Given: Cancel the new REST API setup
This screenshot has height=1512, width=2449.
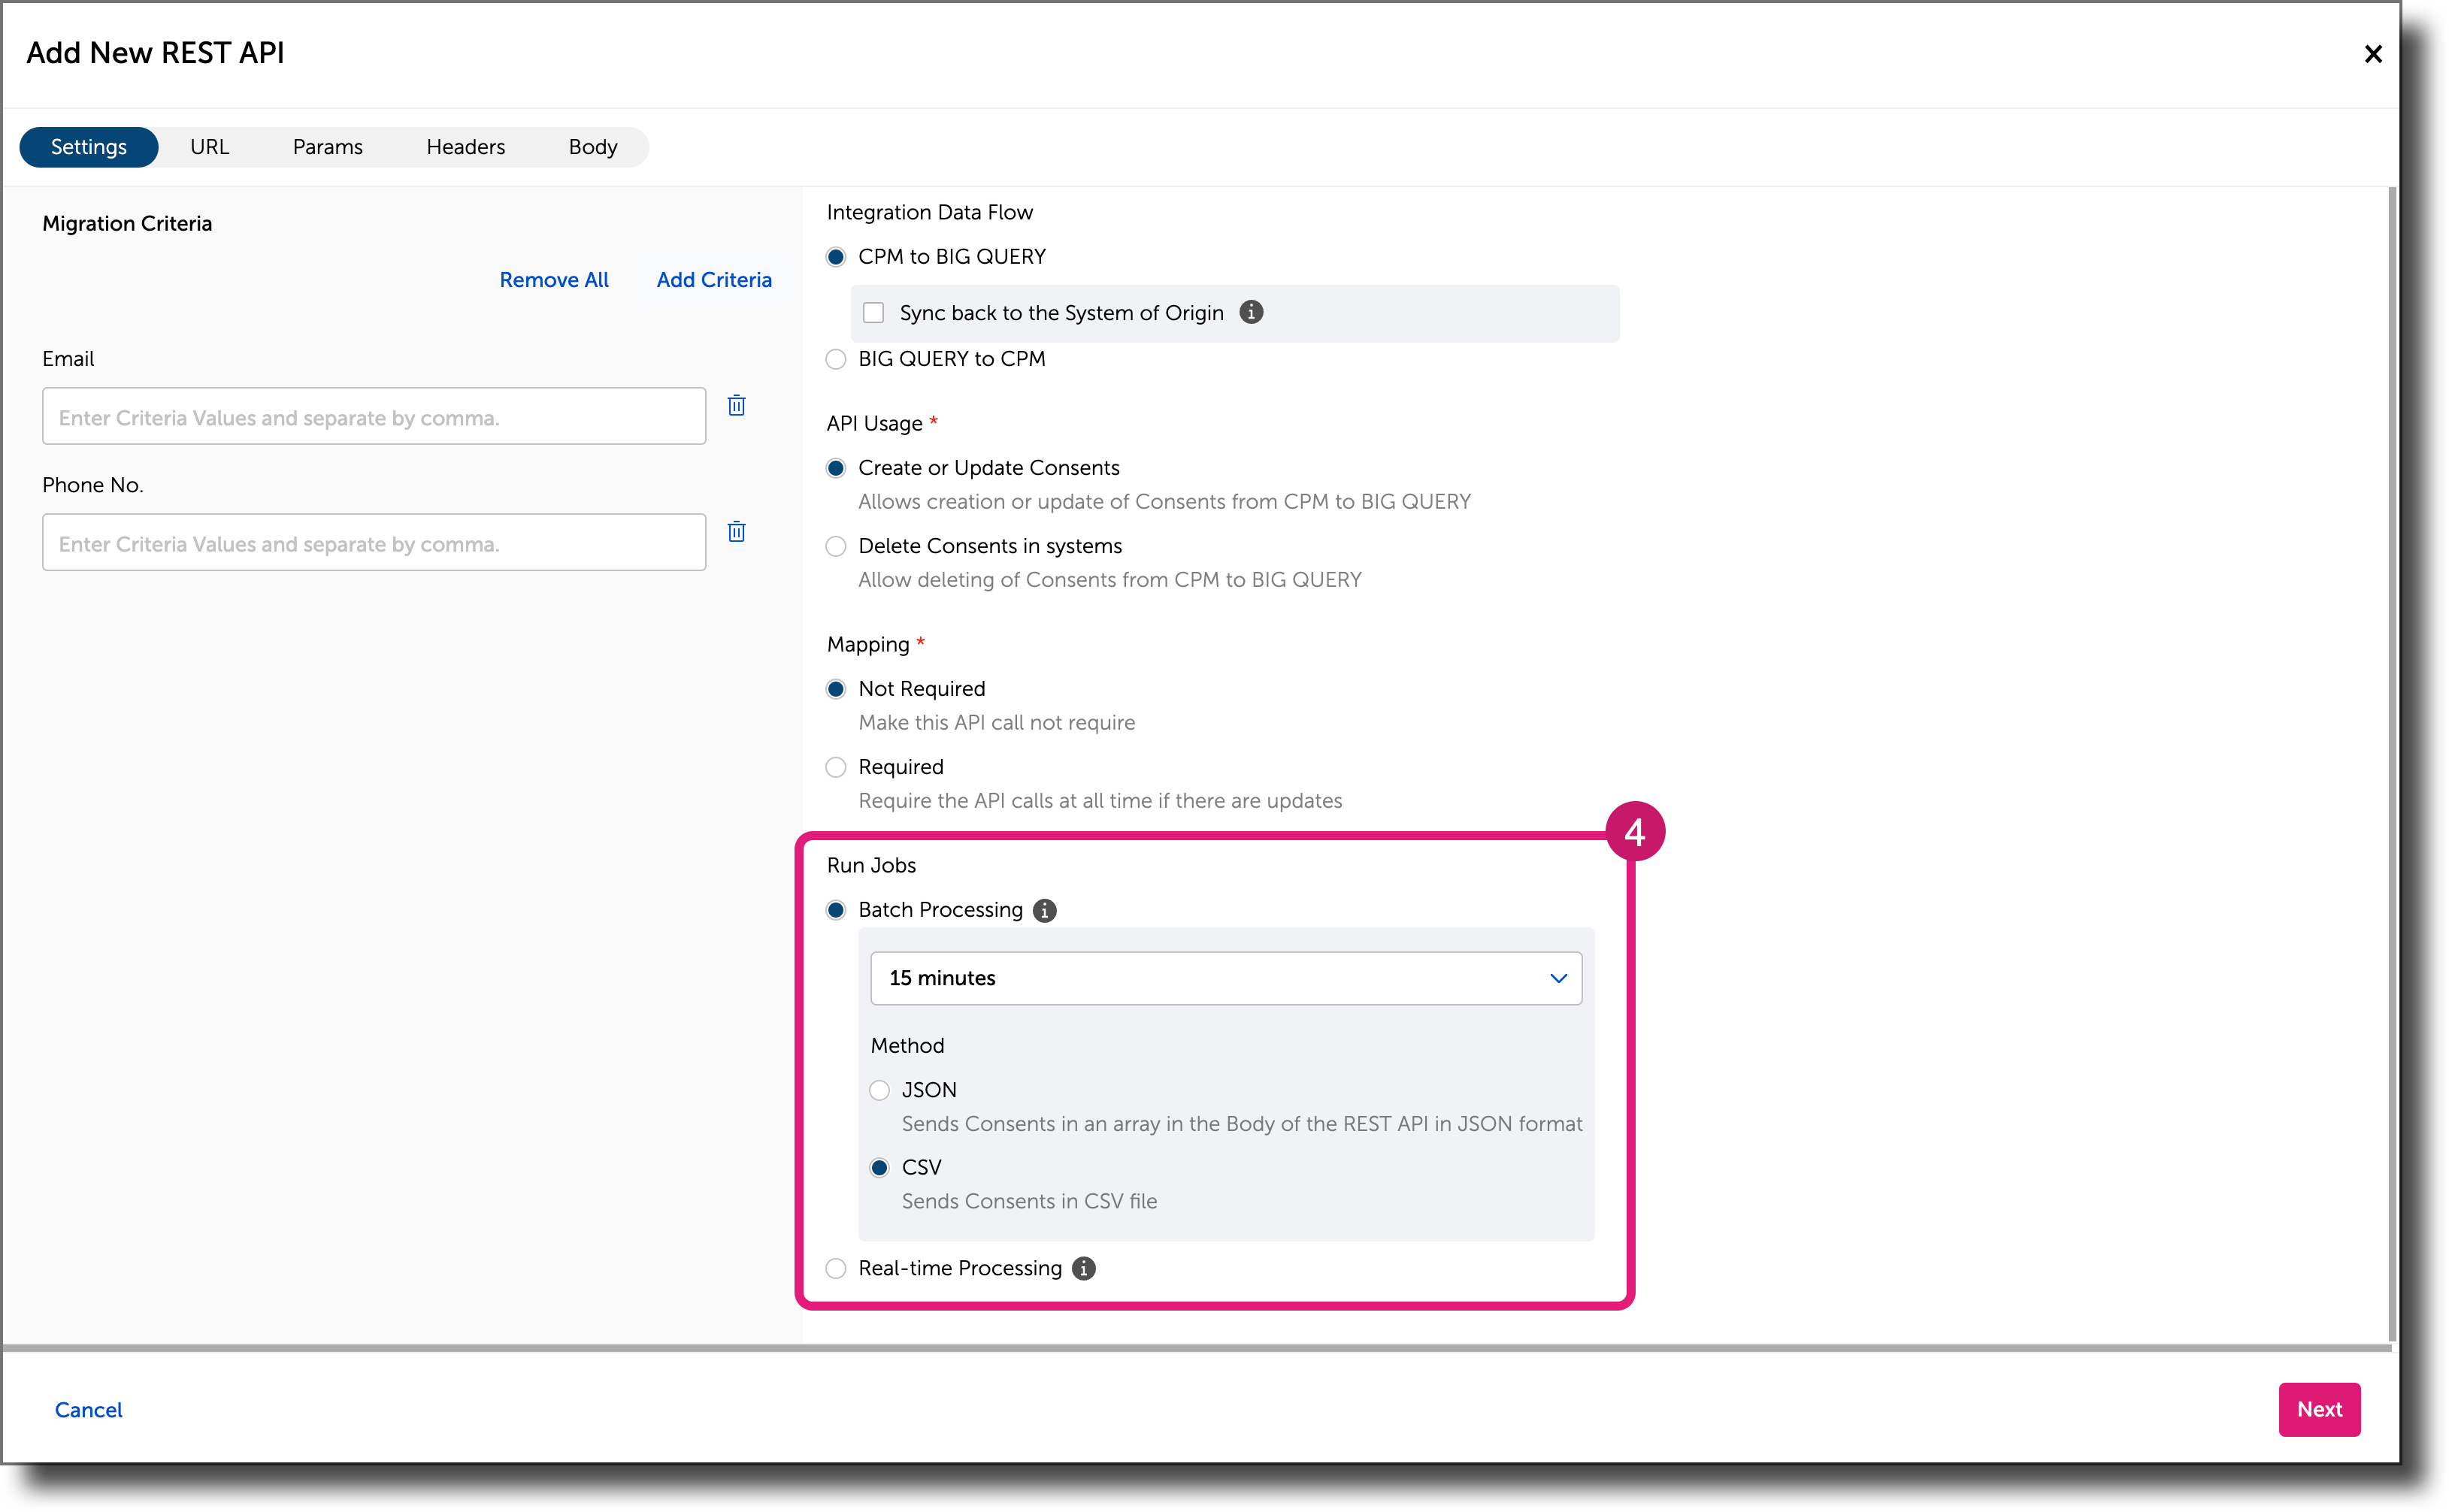Looking at the screenshot, I should [88, 1410].
